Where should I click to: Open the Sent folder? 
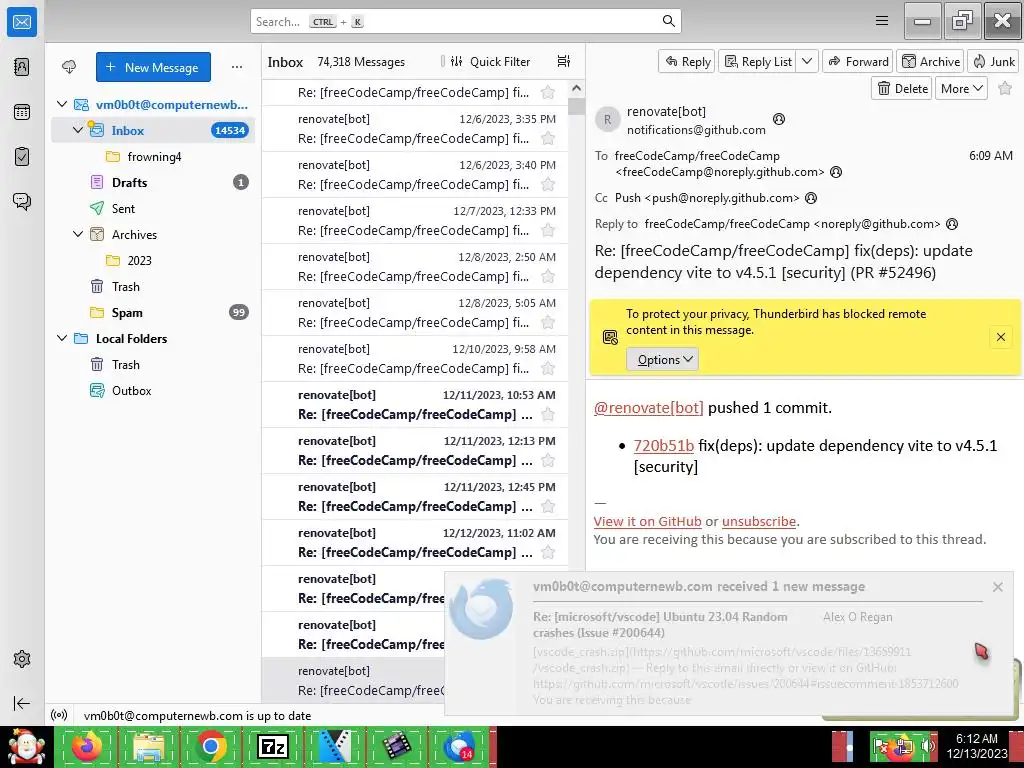(x=153, y=208)
